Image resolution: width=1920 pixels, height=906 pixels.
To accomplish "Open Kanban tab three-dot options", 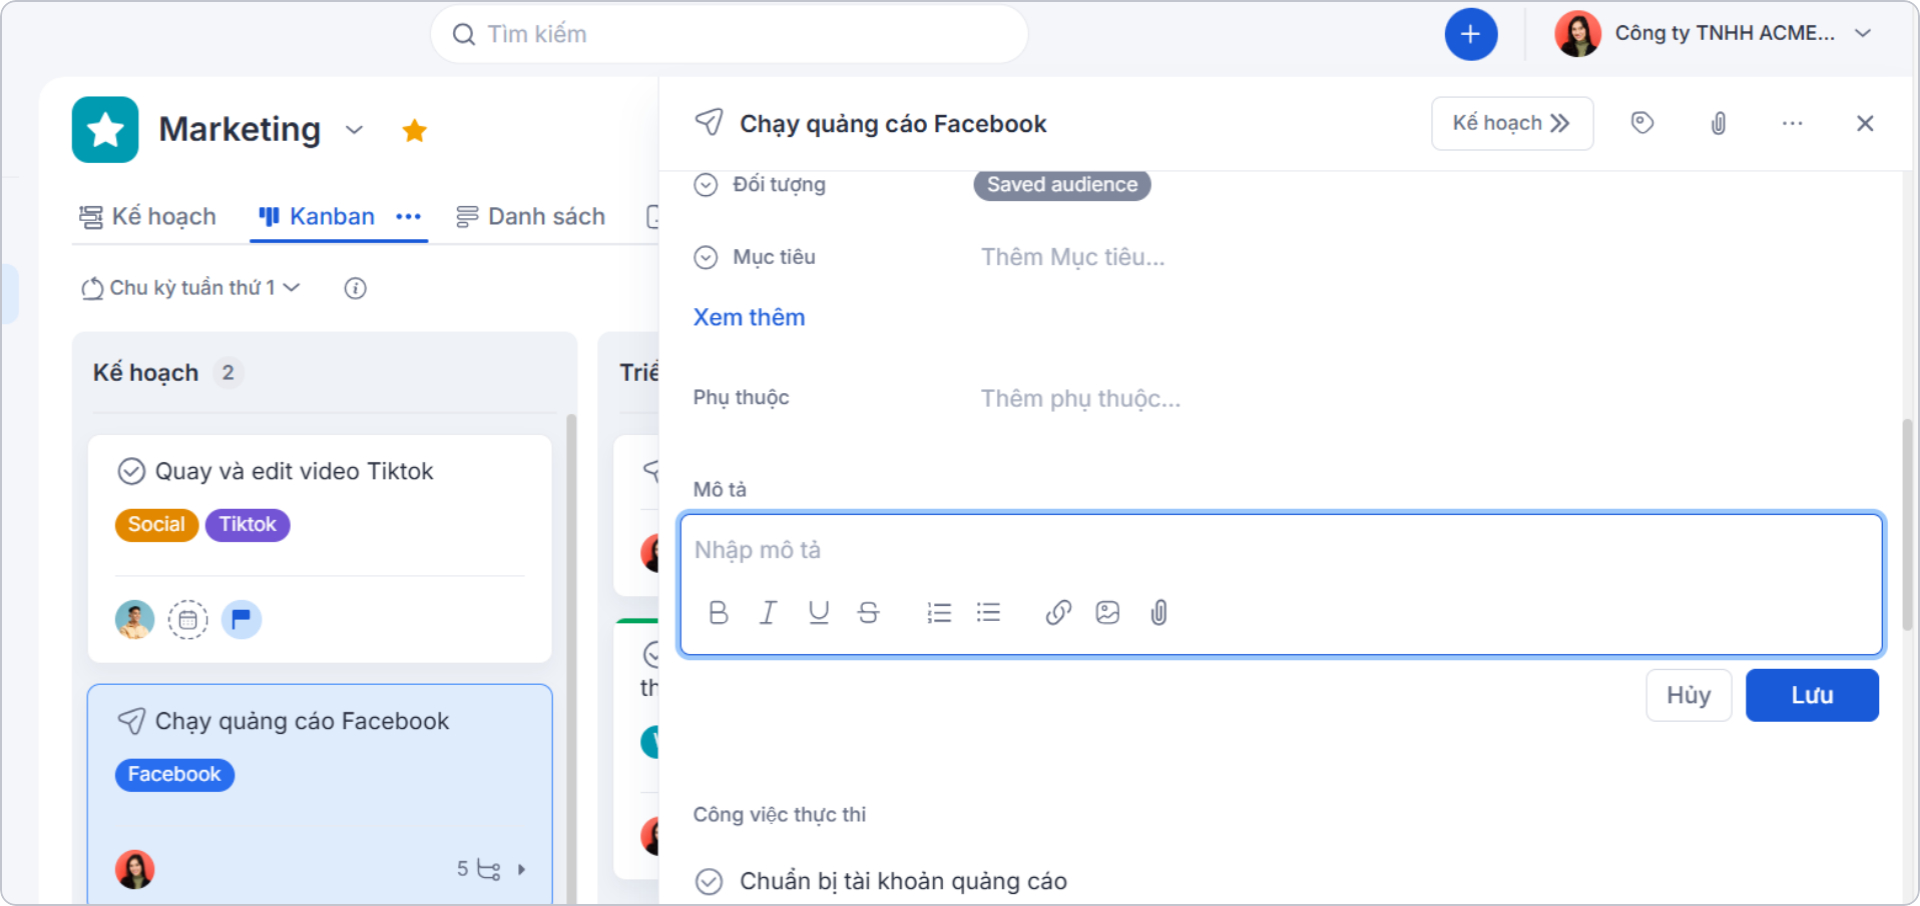I will pyautogui.click(x=408, y=216).
